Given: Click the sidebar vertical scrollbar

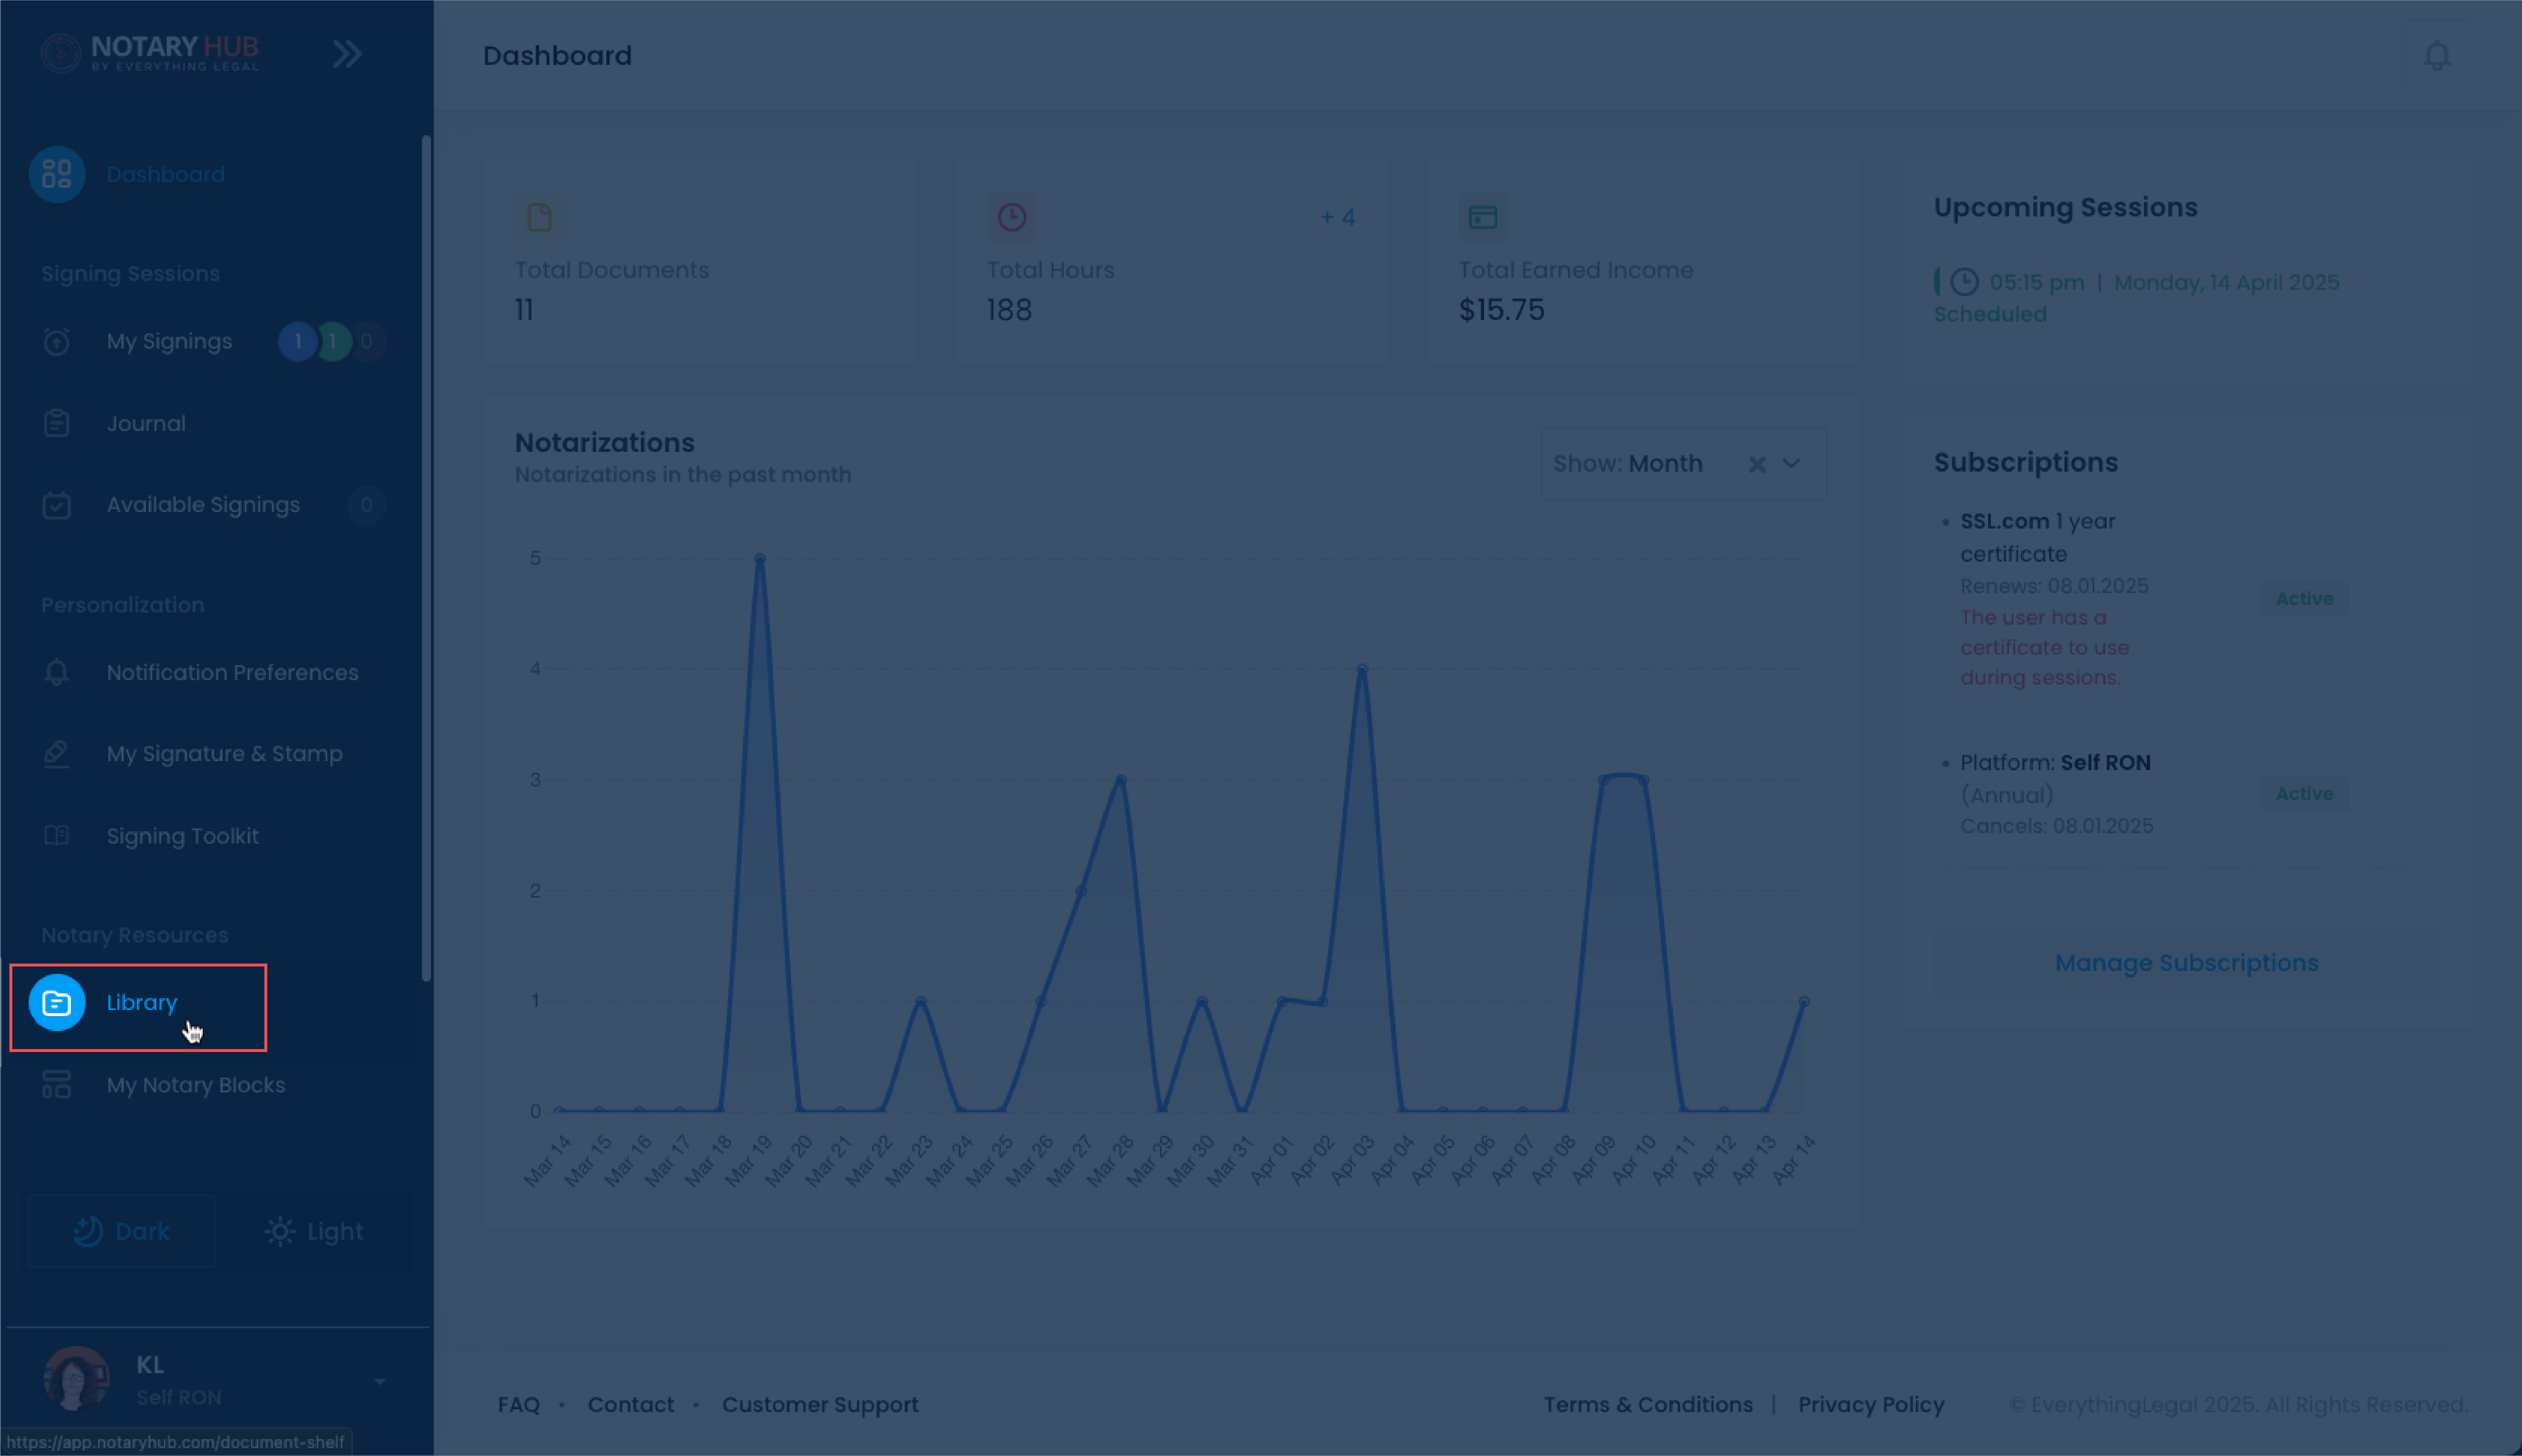Looking at the screenshot, I should point(426,558).
